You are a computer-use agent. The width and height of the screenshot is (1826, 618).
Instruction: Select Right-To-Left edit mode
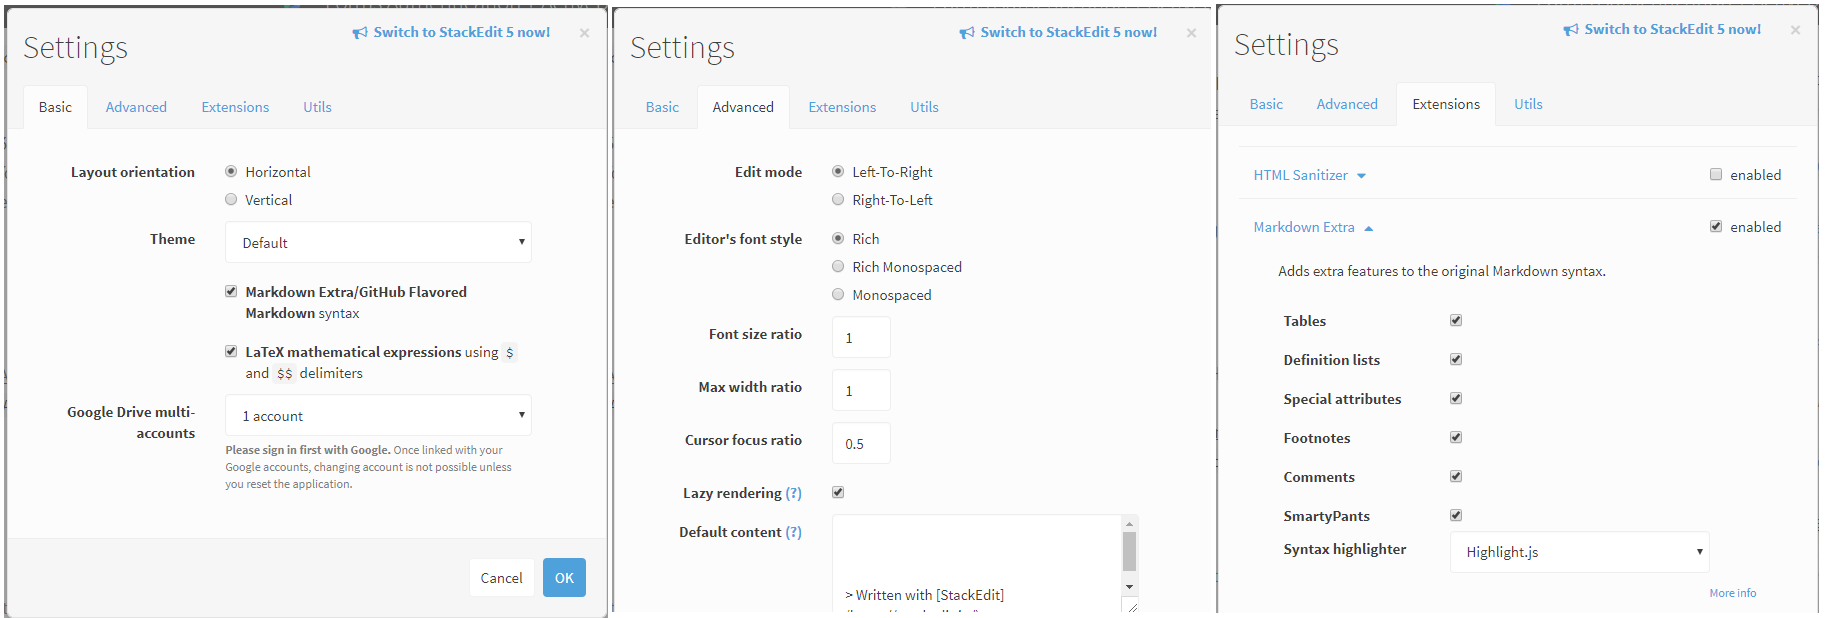[838, 199]
